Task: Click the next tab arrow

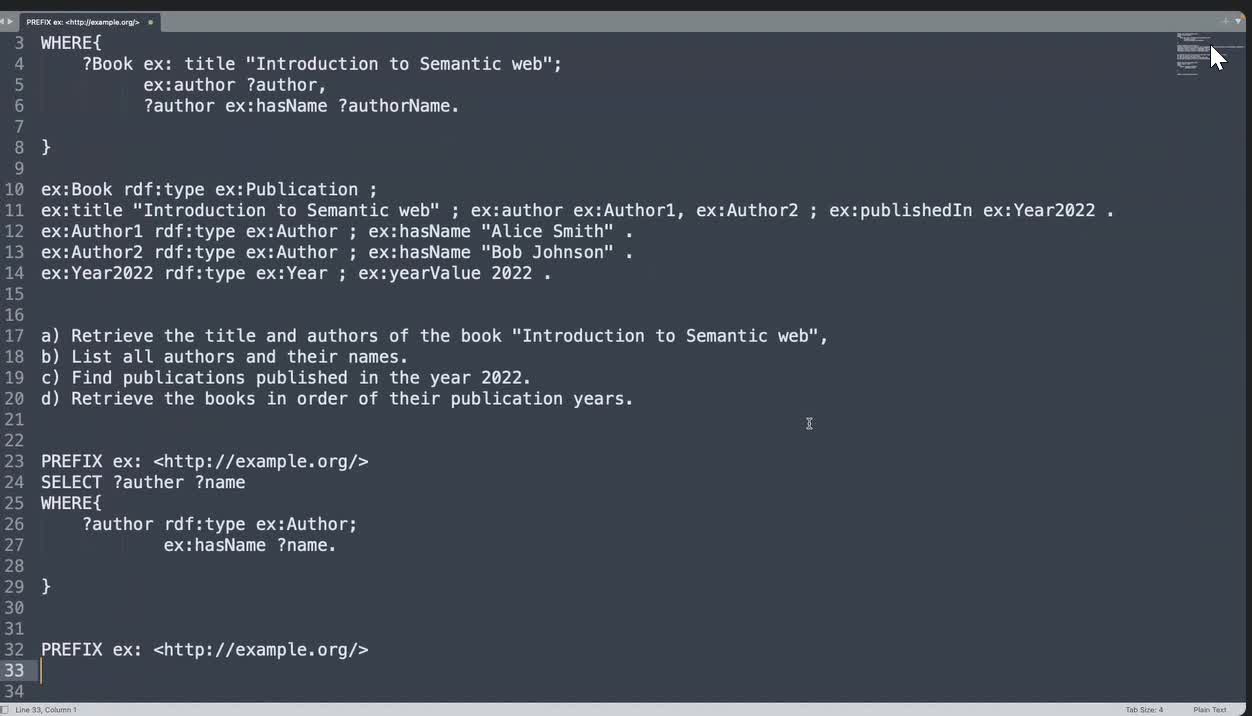Action: click(11, 21)
